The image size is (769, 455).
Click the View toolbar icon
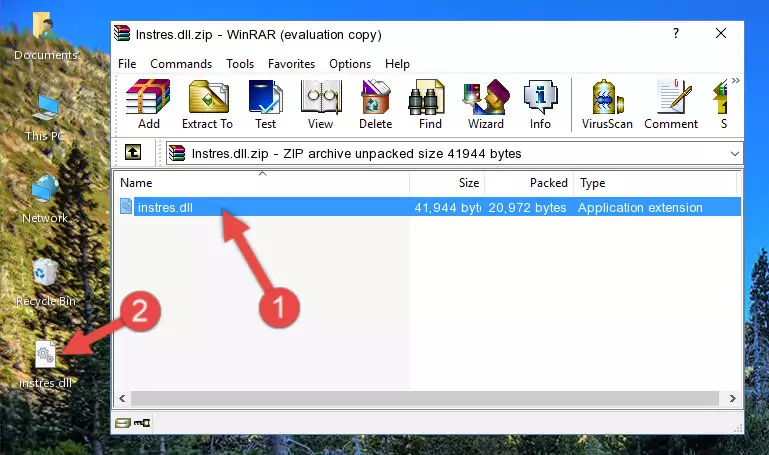321,104
